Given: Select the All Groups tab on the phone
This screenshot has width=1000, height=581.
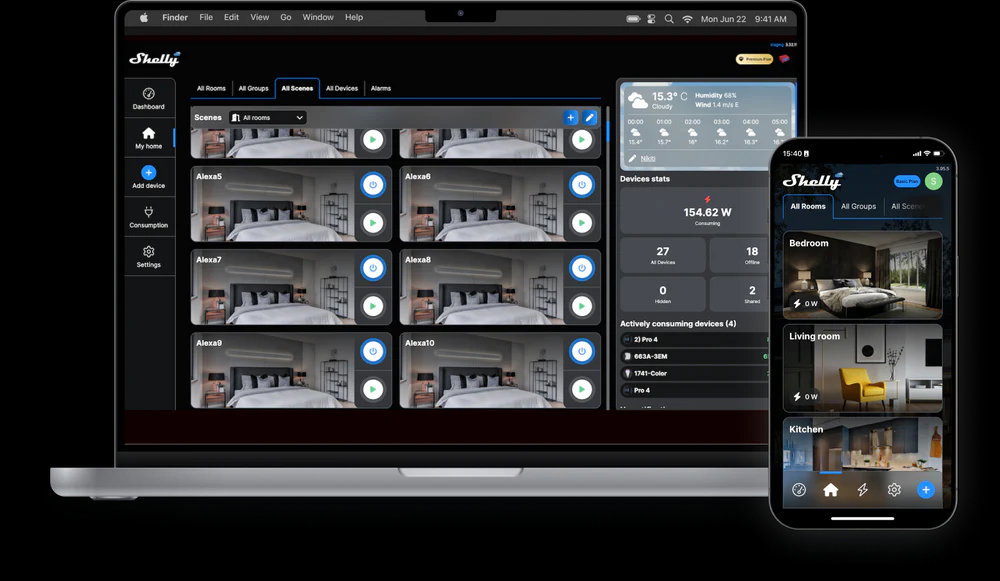Looking at the screenshot, I should pyautogui.click(x=858, y=207).
